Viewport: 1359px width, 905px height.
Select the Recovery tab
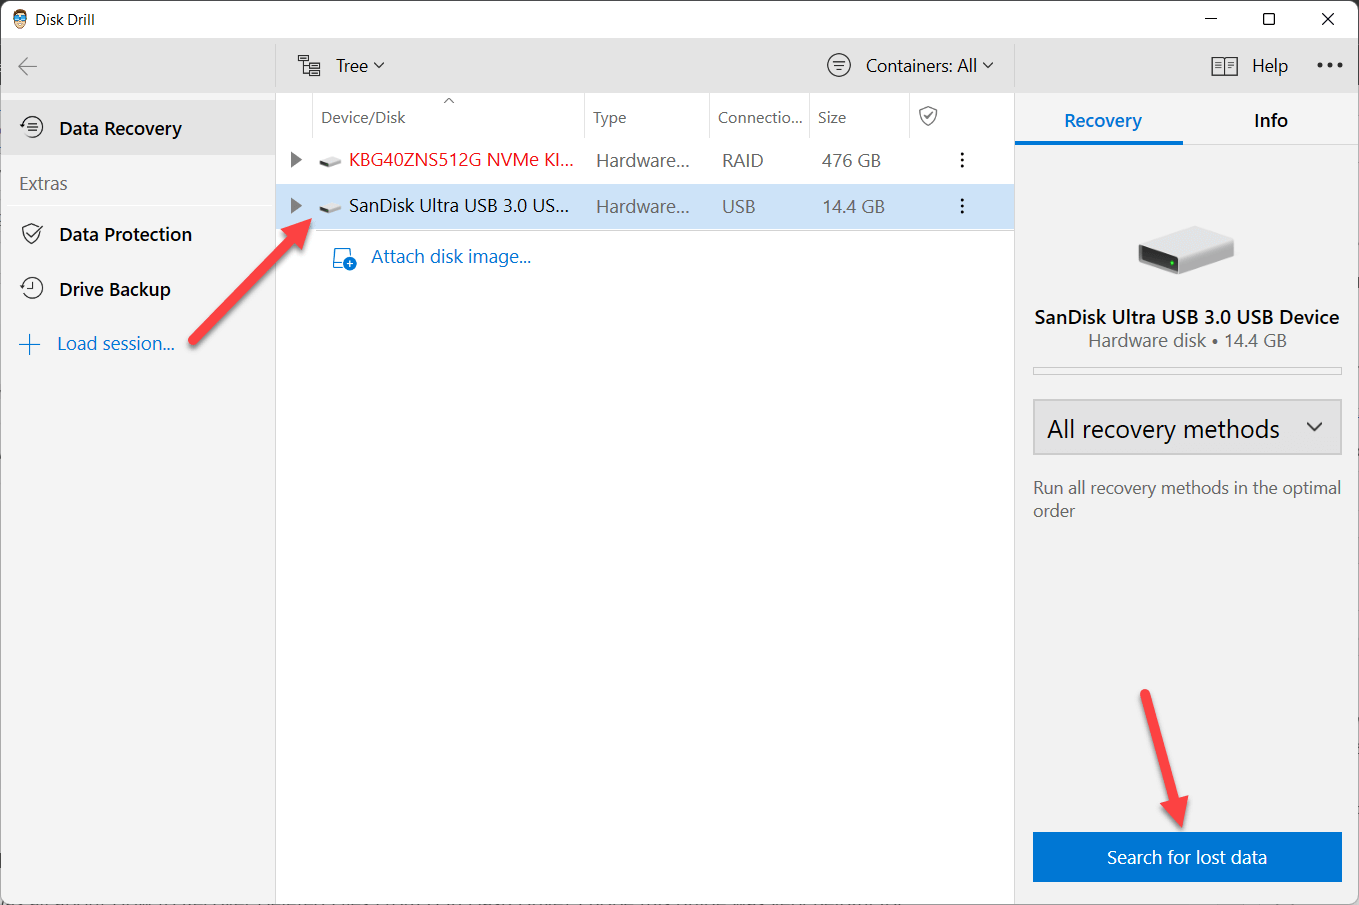click(x=1102, y=121)
